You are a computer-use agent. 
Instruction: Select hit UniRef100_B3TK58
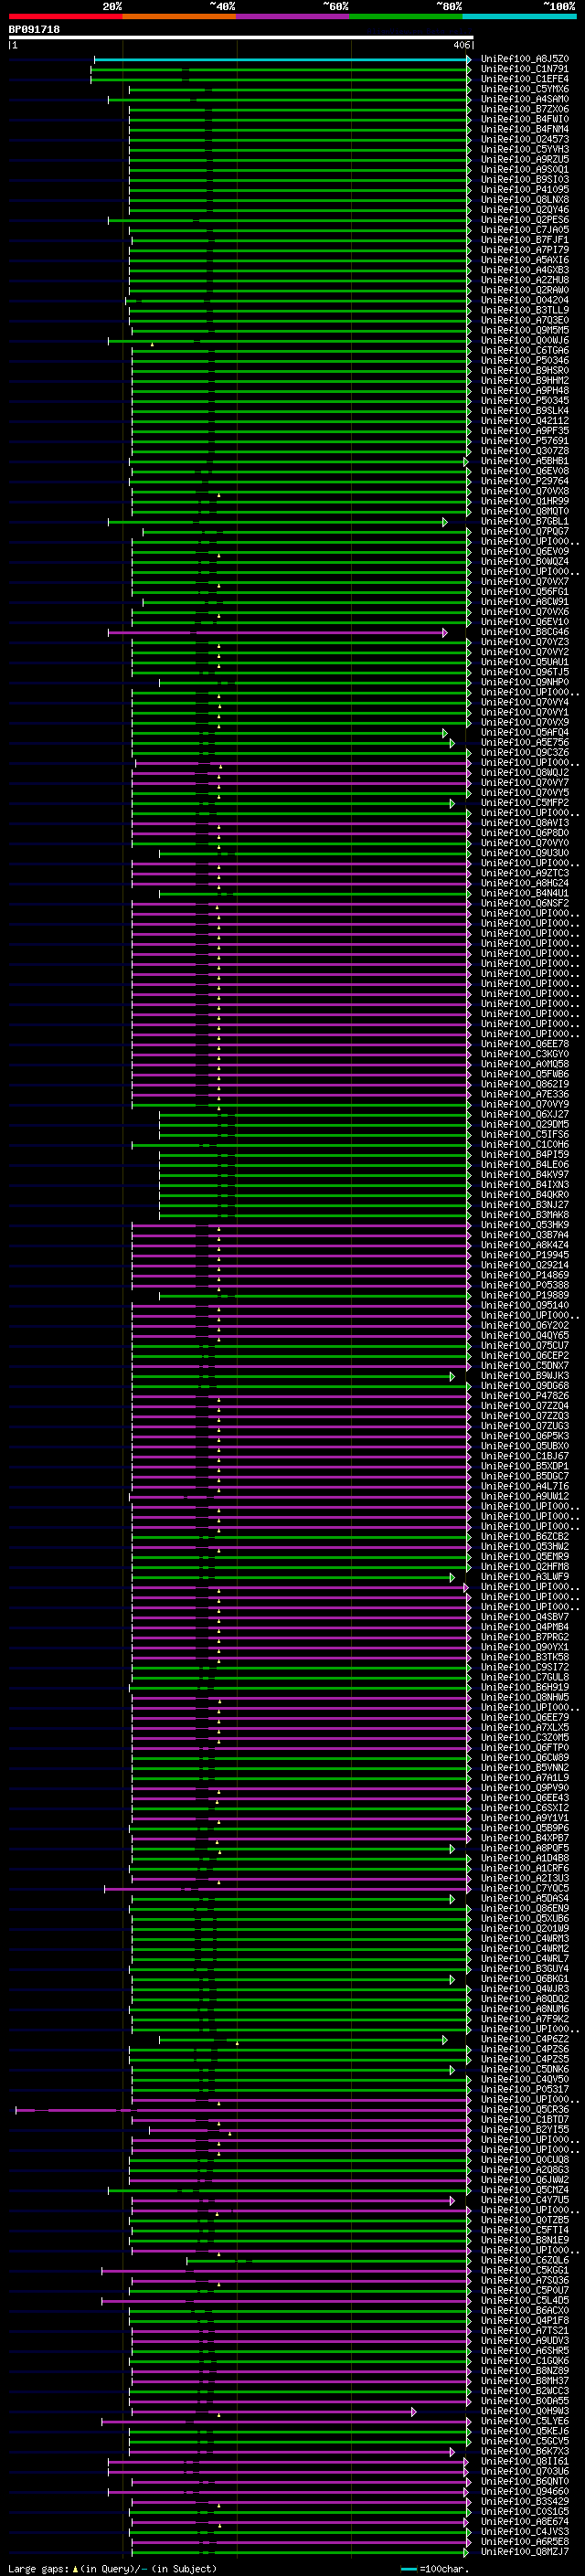click(525, 1658)
